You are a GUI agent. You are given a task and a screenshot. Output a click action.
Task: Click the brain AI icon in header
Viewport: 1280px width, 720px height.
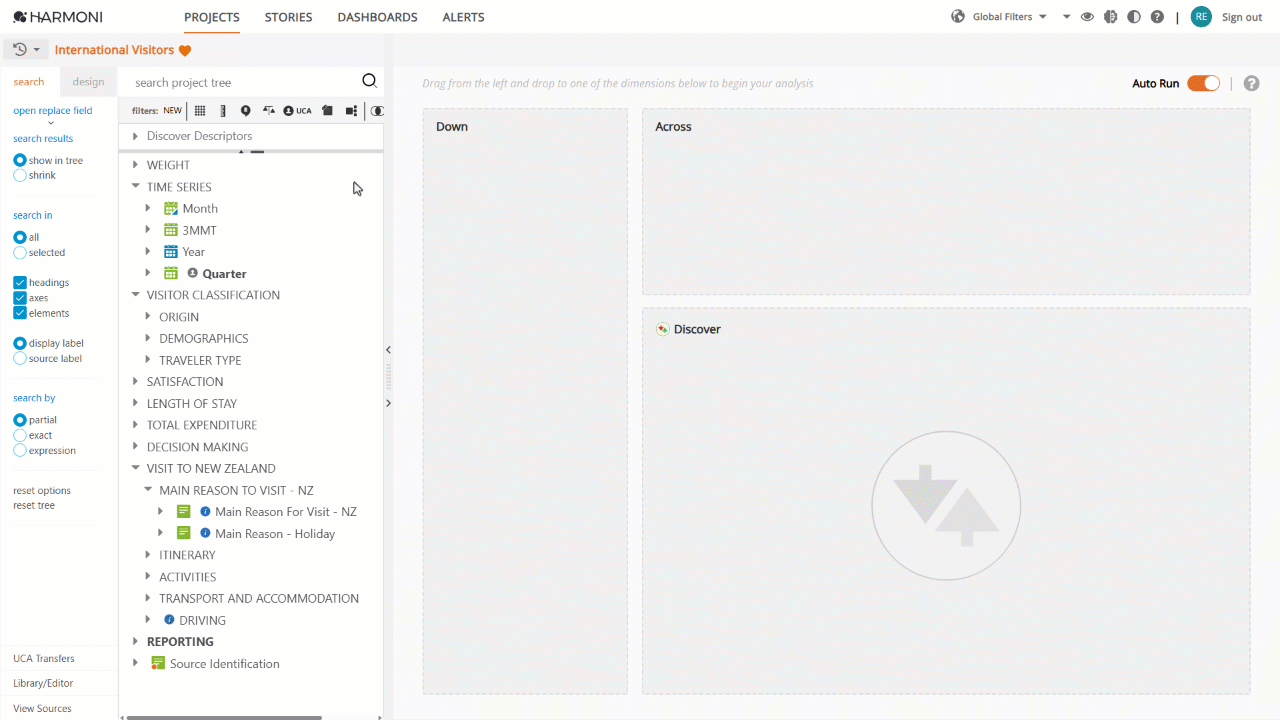pos(1110,17)
